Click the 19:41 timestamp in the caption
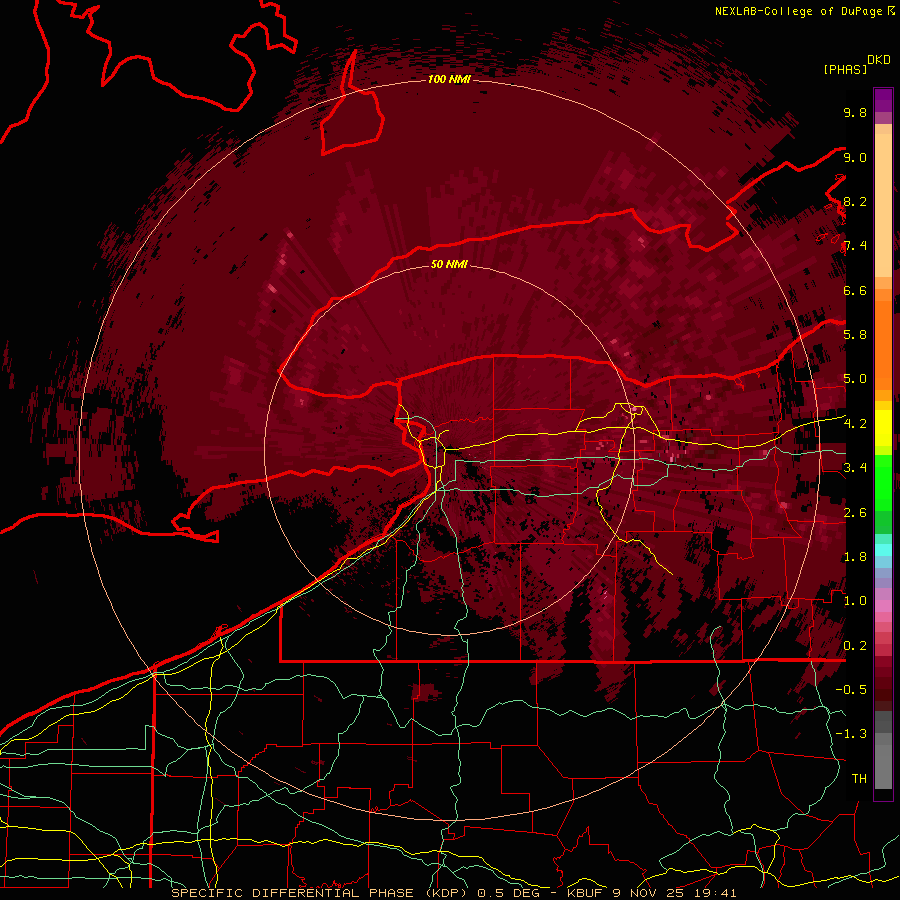This screenshot has width=900, height=900. (717, 893)
